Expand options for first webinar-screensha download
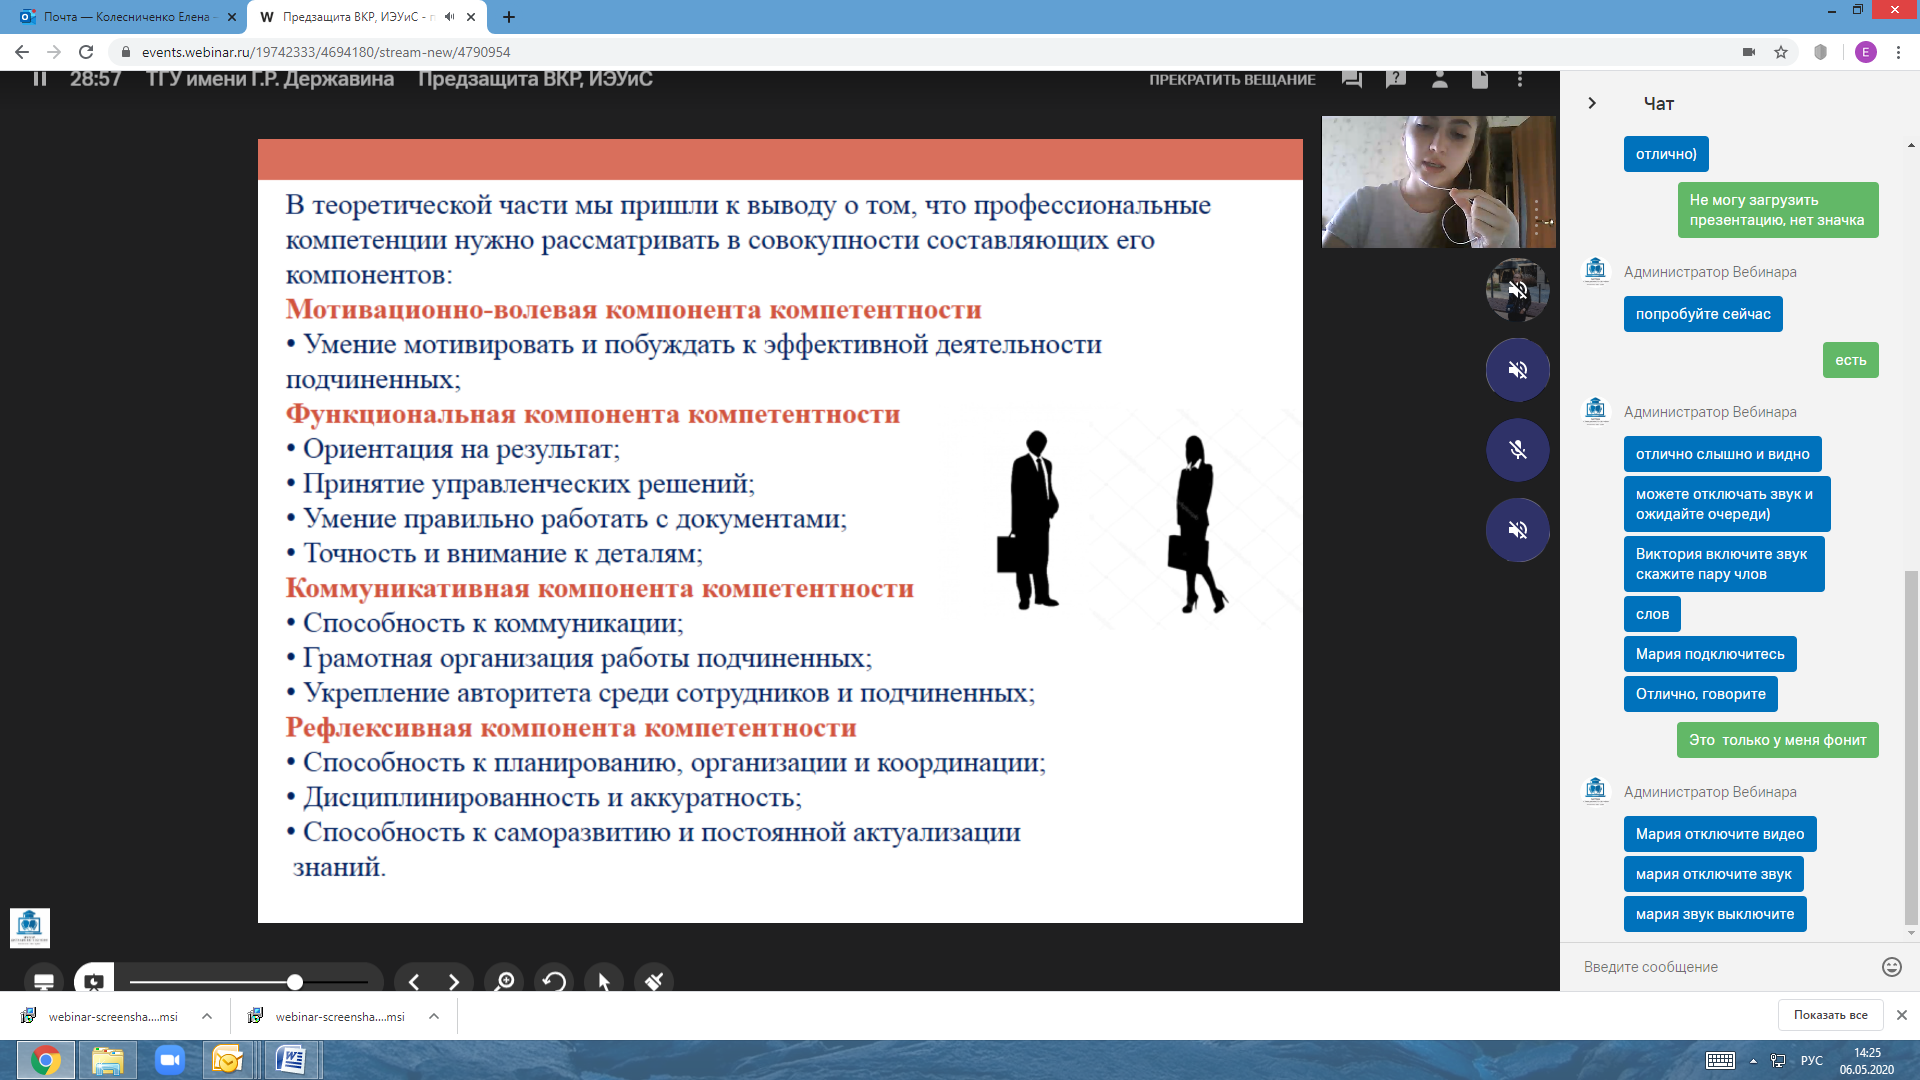 click(207, 1016)
